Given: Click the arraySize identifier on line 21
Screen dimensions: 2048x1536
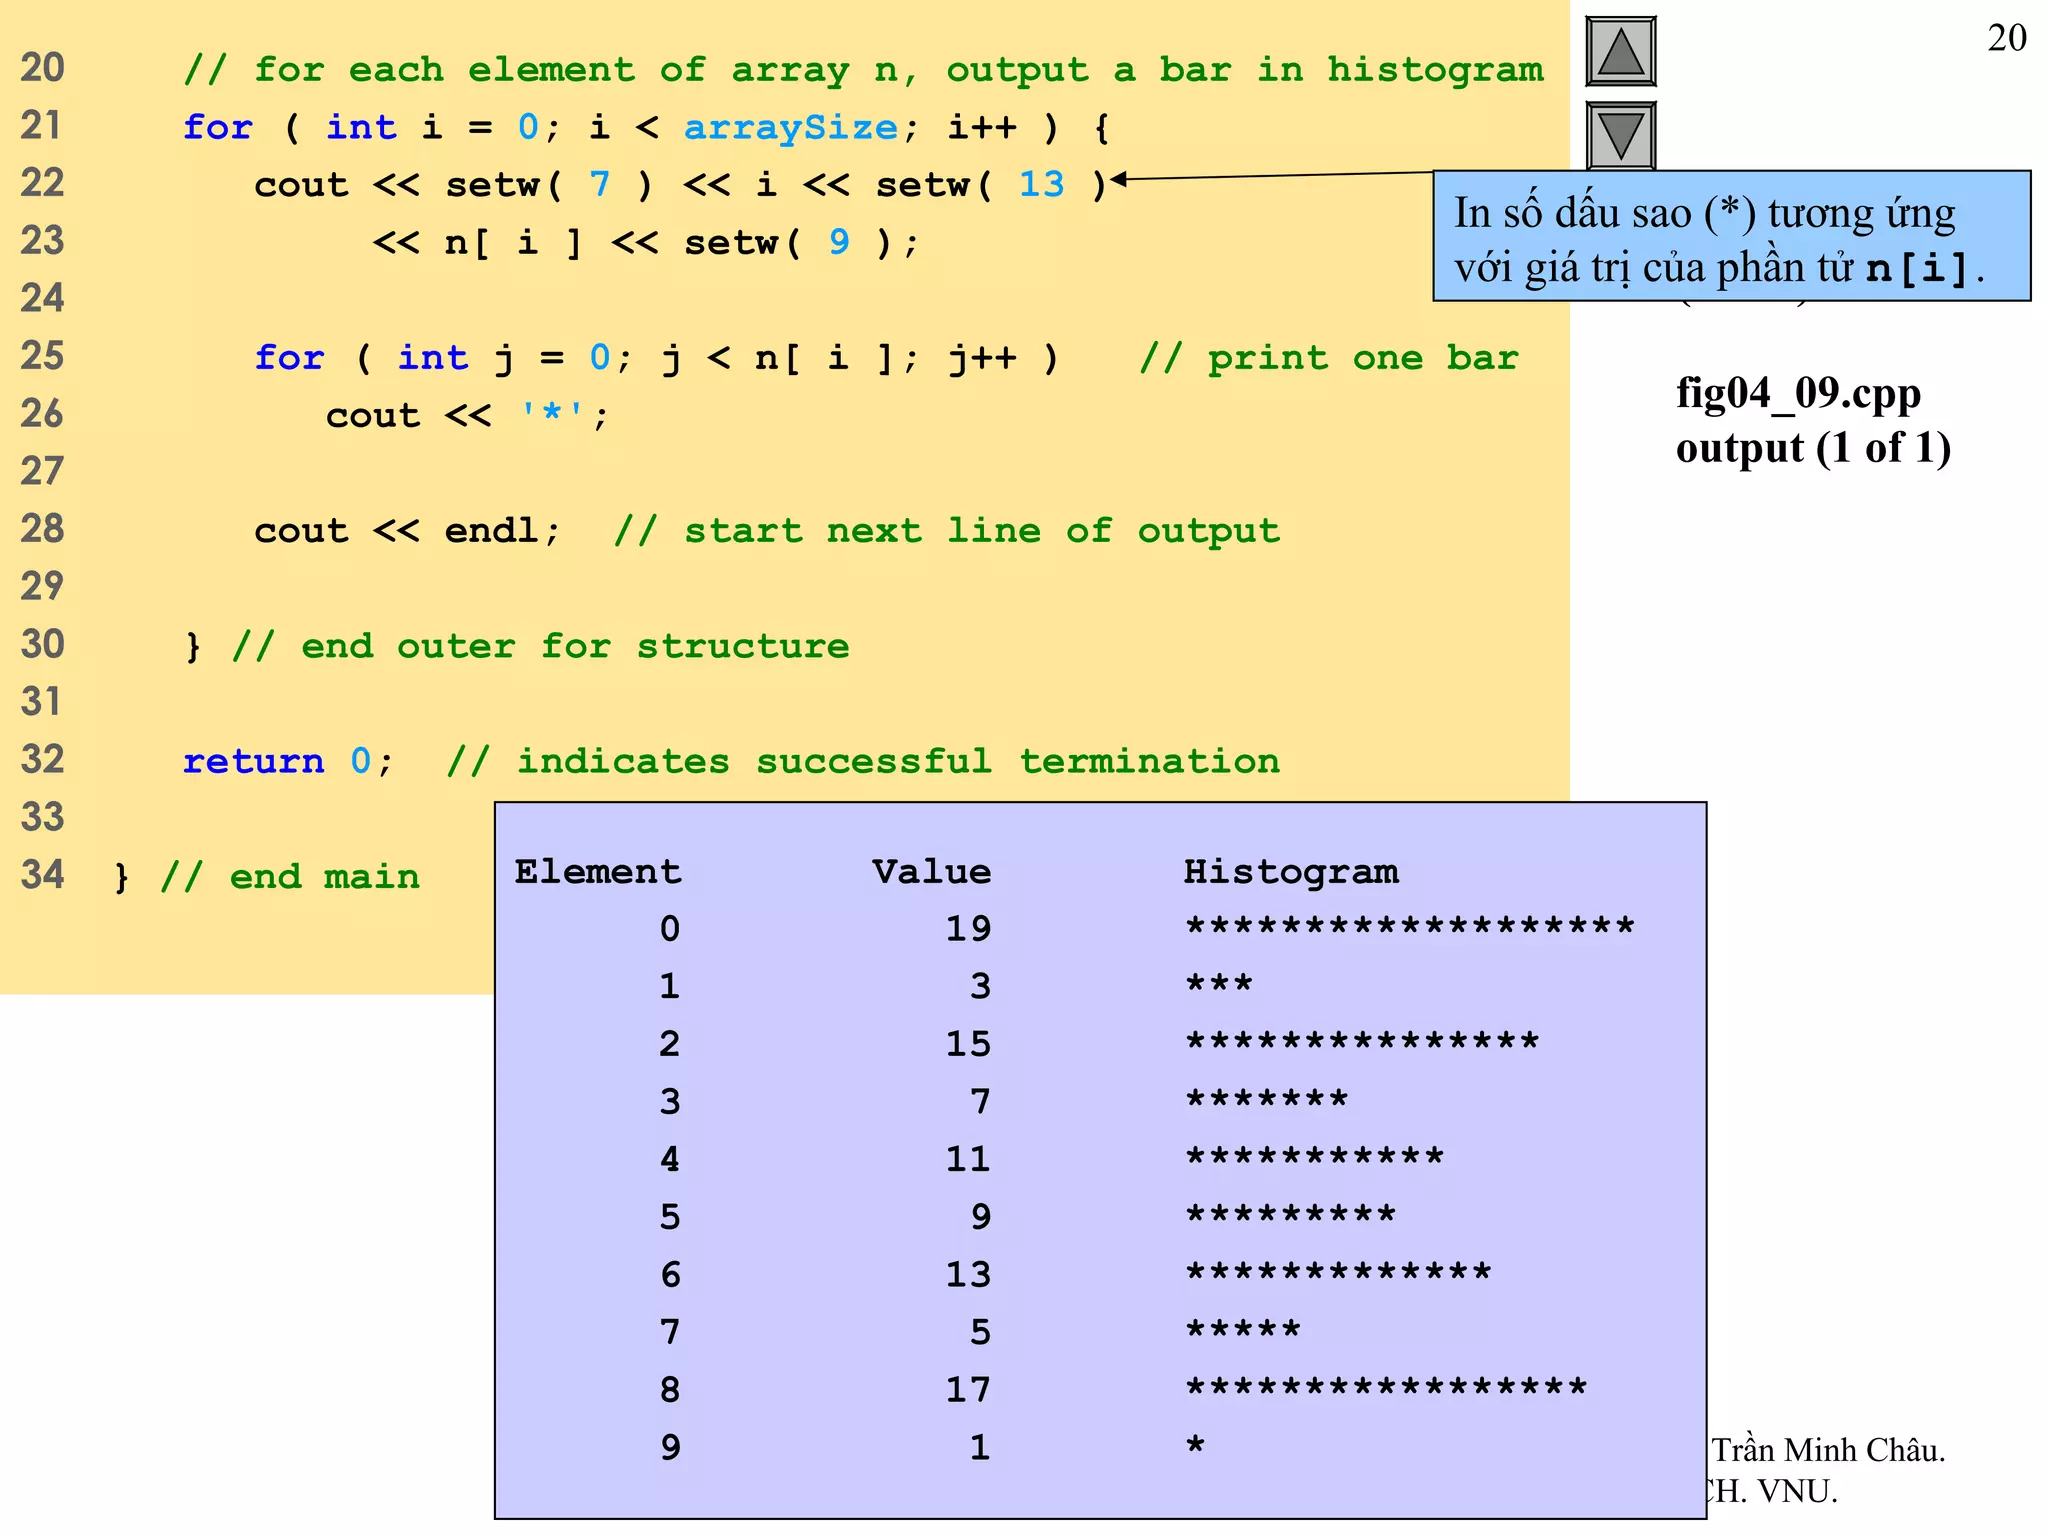Looking at the screenshot, I should click(790, 128).
